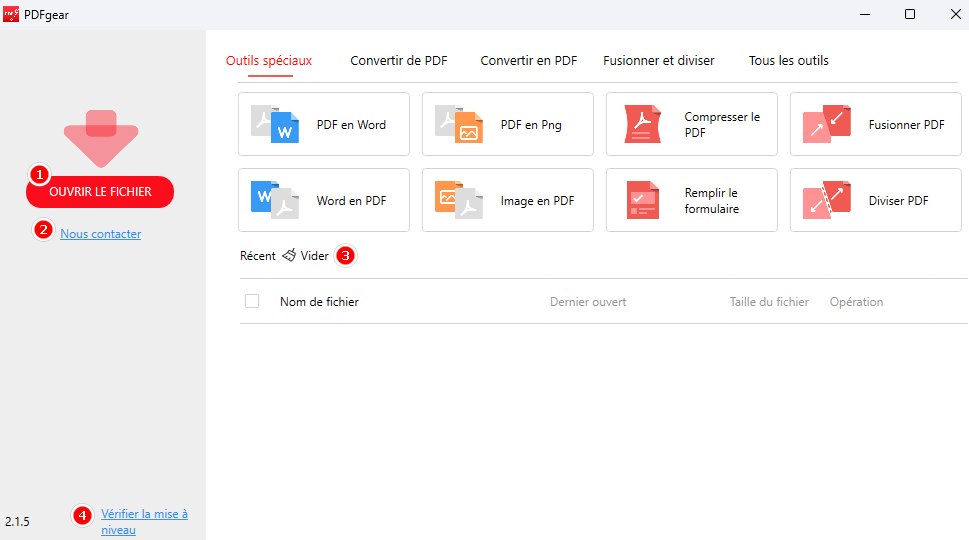This screenshot has height=540, width=969.
Task: Click the Remplir le formulaire icon
Action: point(643,200)
